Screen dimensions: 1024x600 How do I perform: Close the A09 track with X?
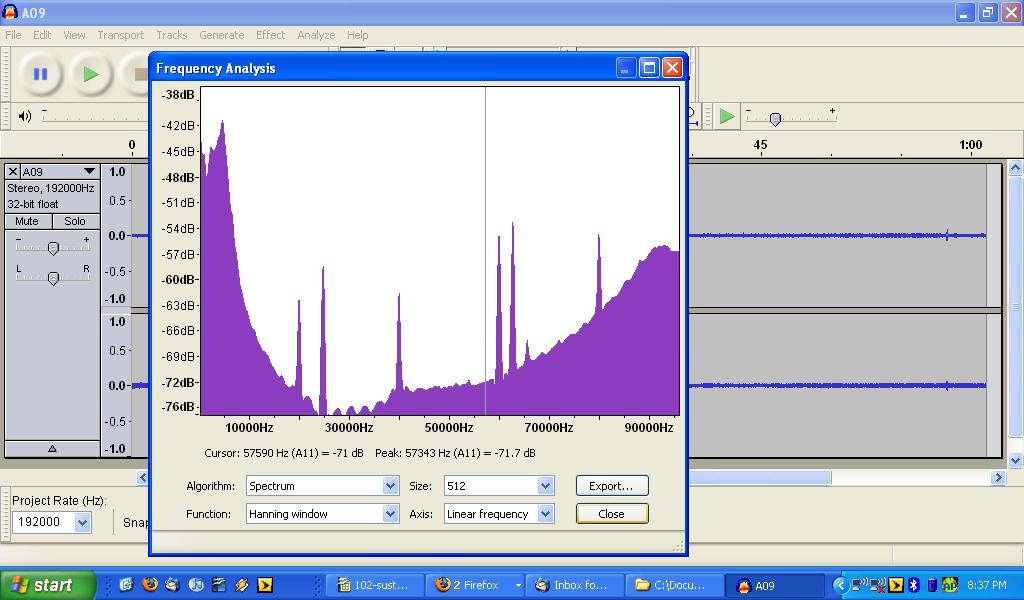click(x=13, y=172)
